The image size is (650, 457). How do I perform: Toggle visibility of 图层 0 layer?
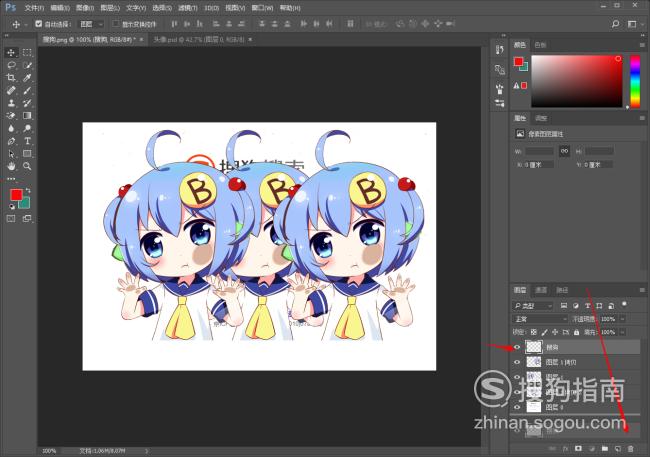tap(517, 407)
